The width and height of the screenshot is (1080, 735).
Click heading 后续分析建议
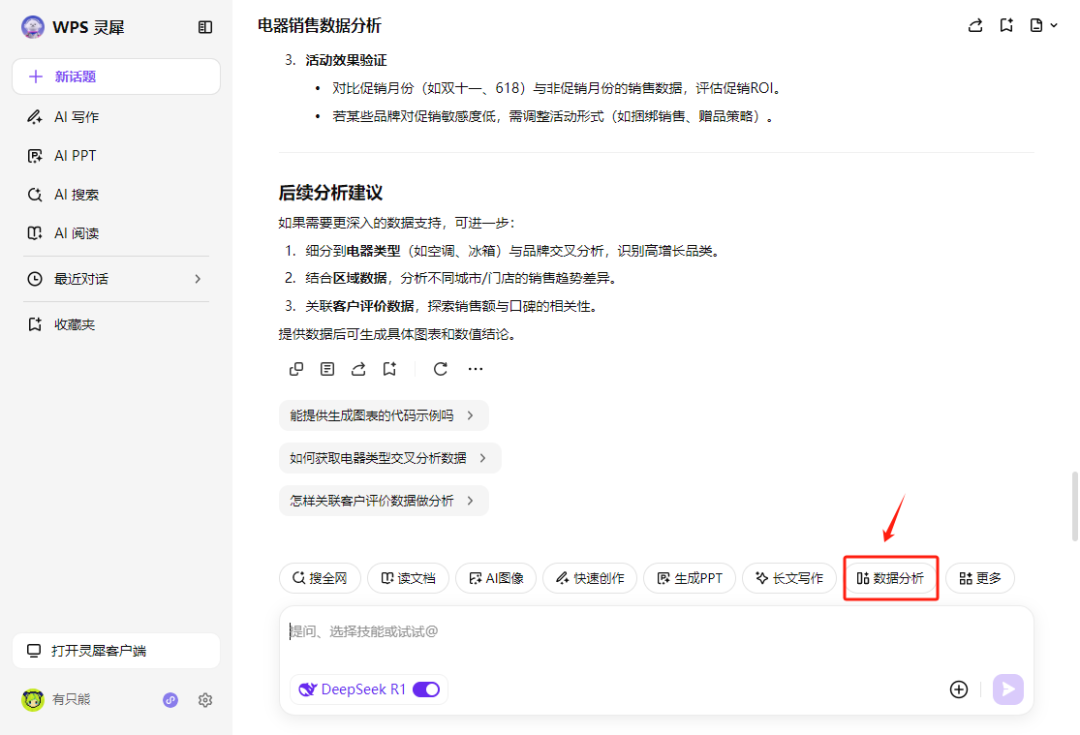point(331,193)
